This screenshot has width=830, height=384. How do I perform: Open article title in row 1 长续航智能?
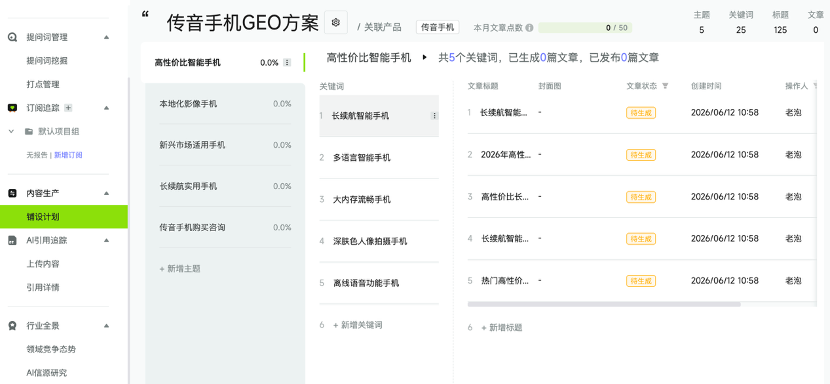click(x=504, y=112)
